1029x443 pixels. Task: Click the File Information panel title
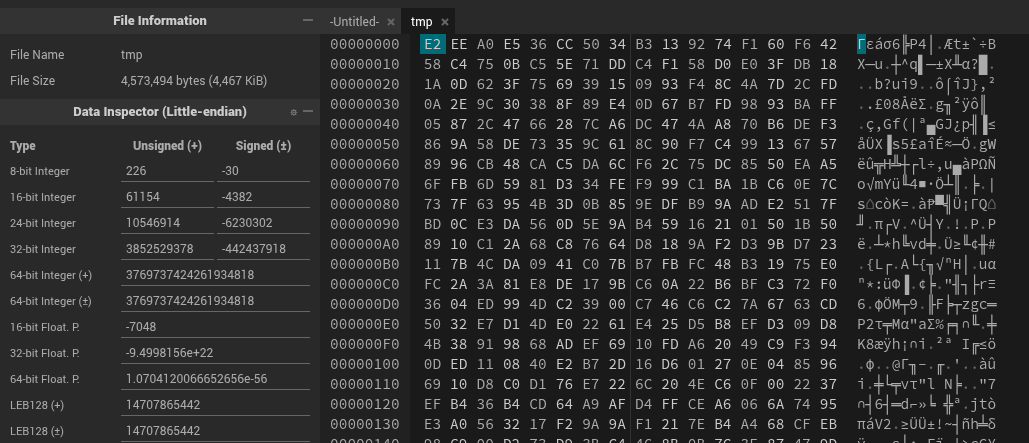[x=160, y=21]
